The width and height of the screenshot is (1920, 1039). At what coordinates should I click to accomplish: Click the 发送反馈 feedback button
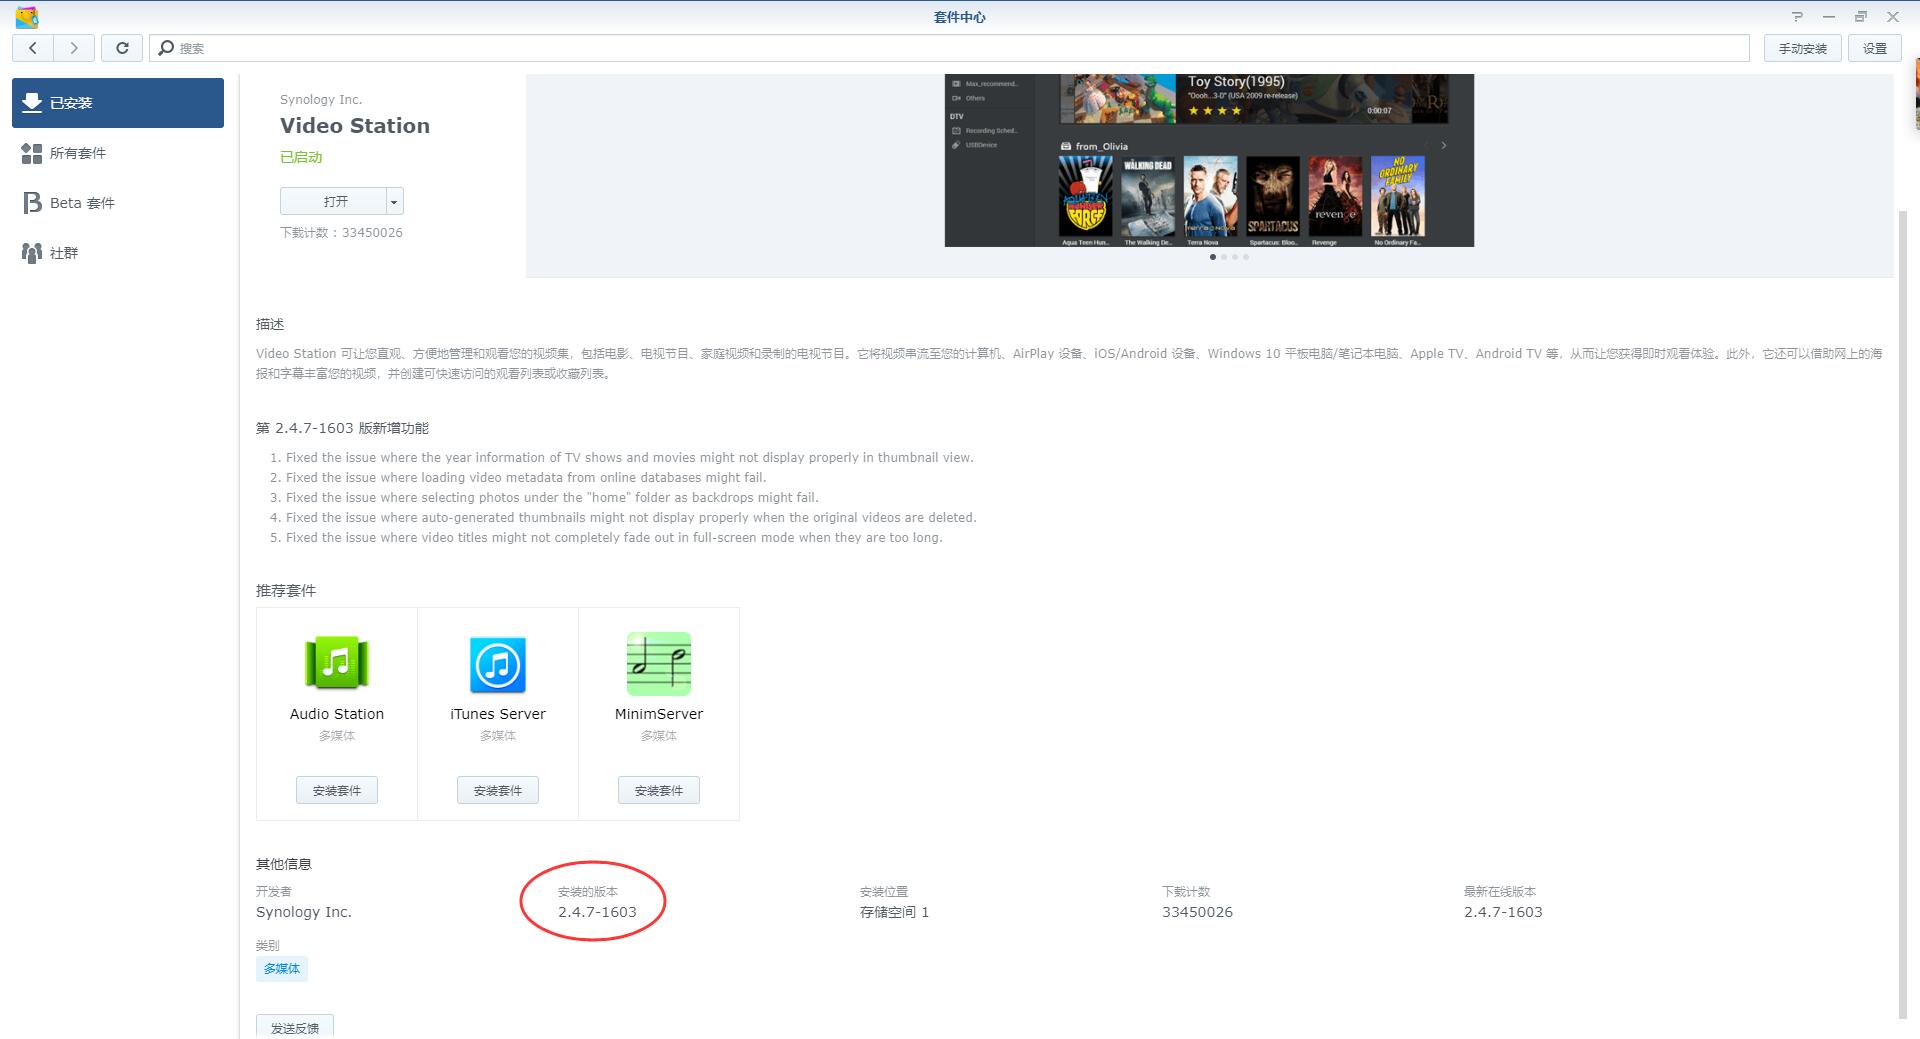pos(294,1028)
